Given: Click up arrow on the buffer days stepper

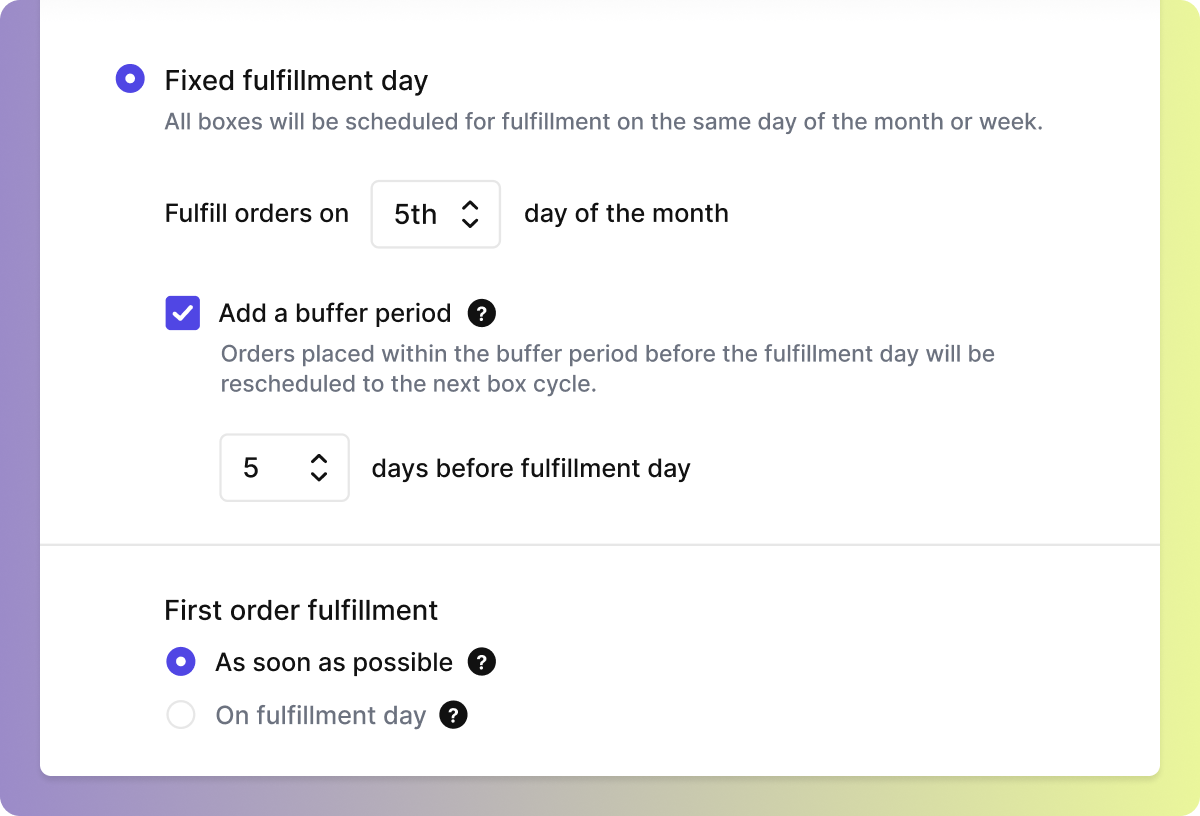Looking at the screenshot, I should tap(319, 461).
